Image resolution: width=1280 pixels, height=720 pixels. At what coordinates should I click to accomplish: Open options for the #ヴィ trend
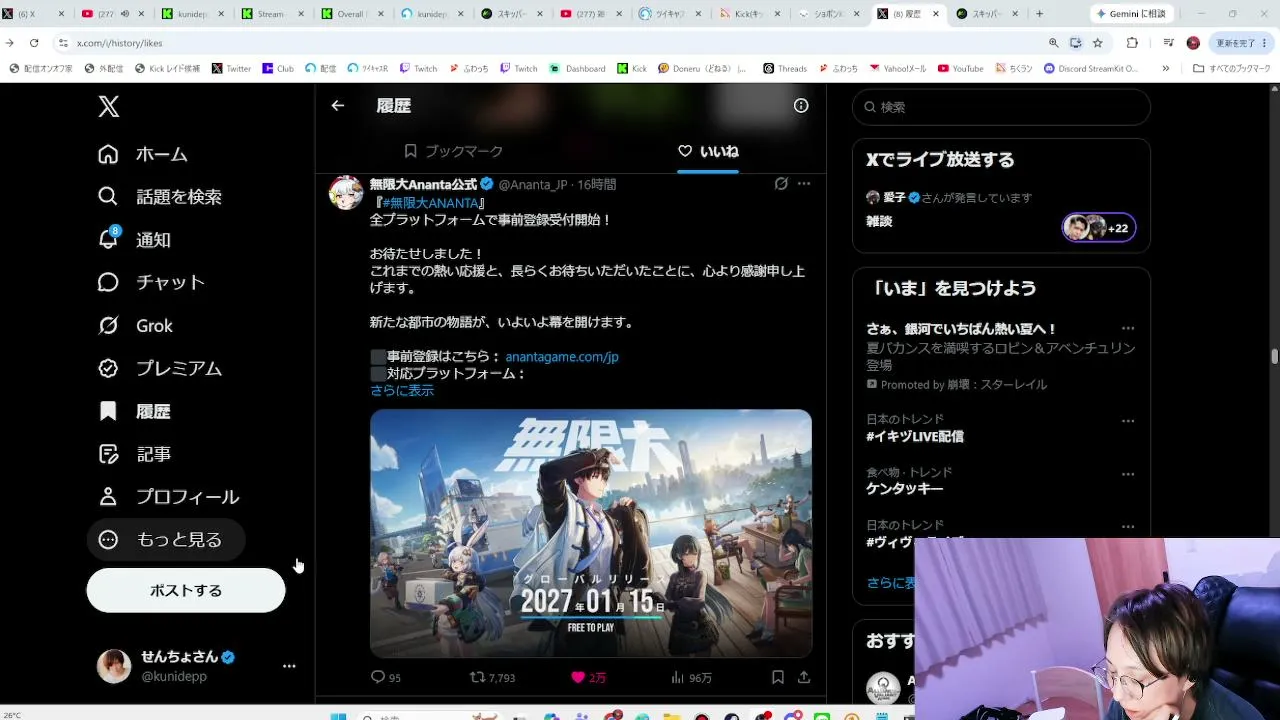[x=1128, y=527]
